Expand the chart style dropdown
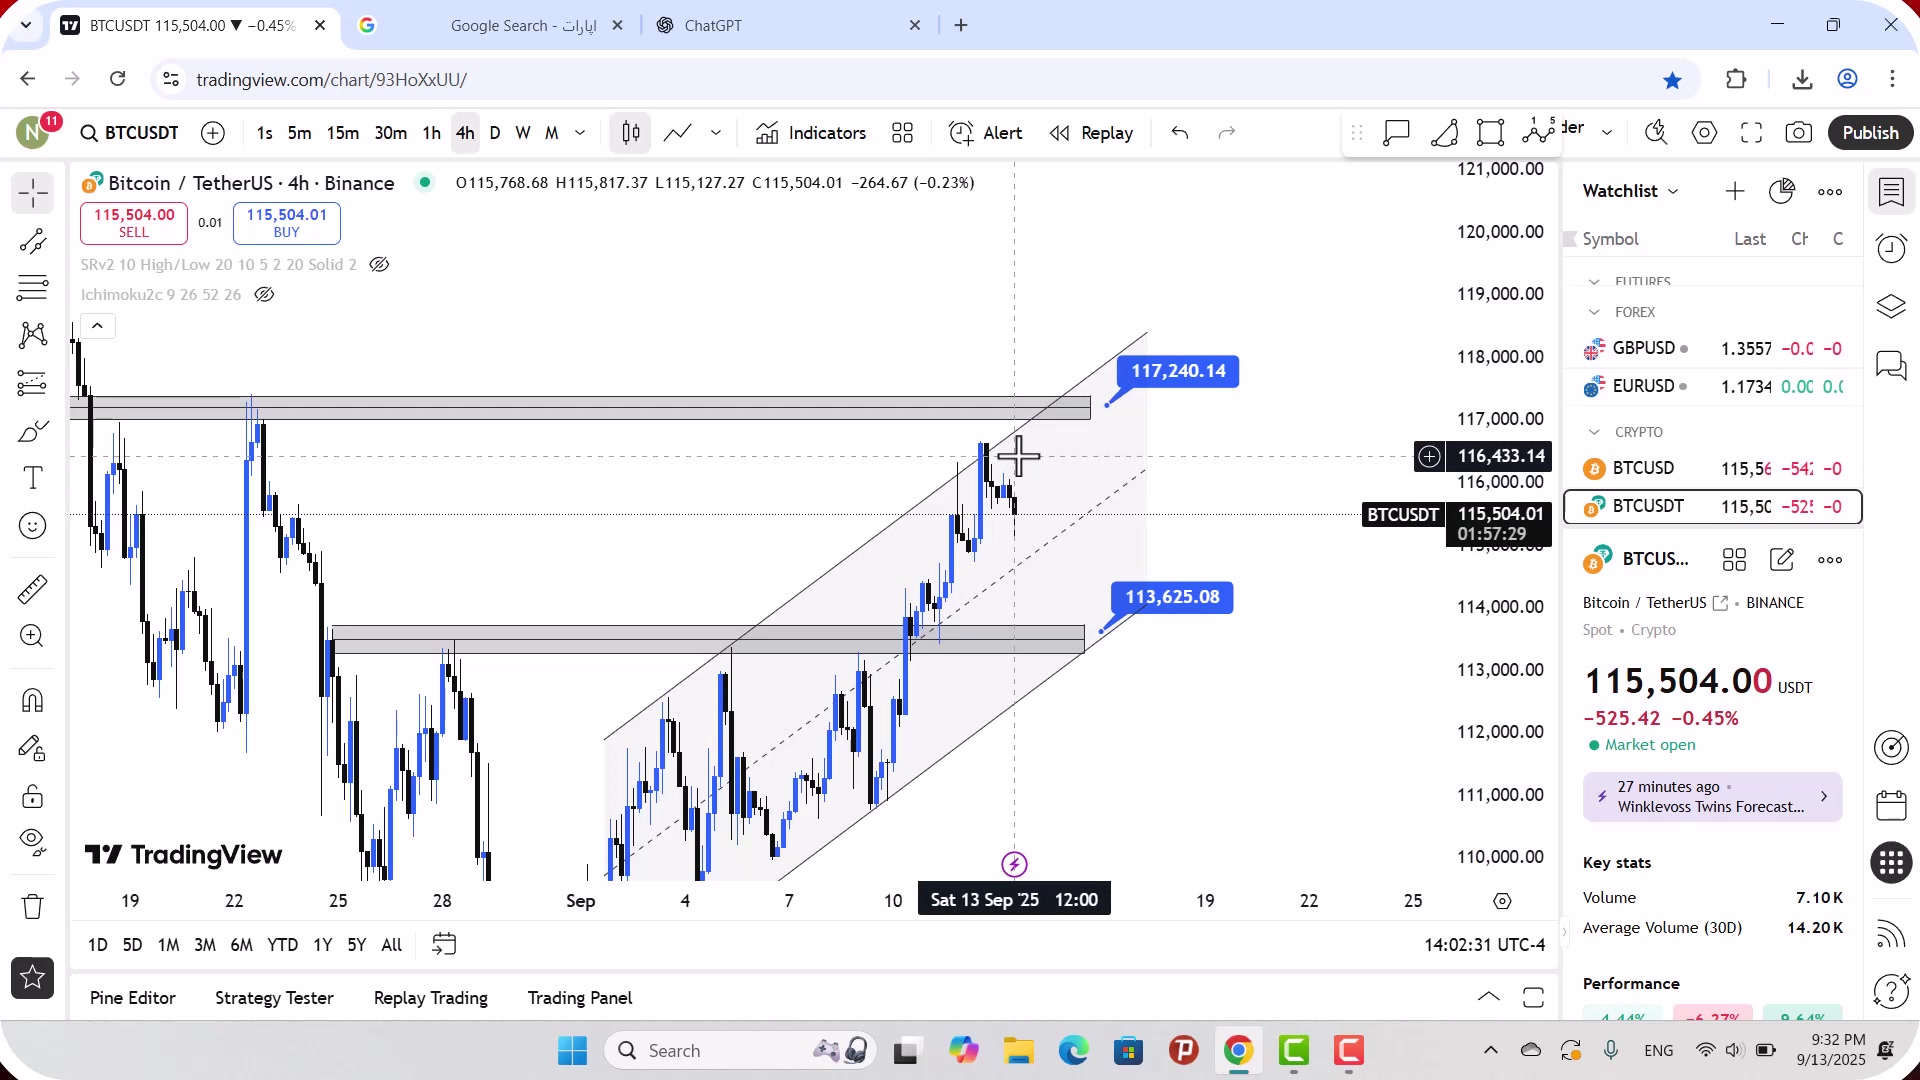 coord(716,133)
